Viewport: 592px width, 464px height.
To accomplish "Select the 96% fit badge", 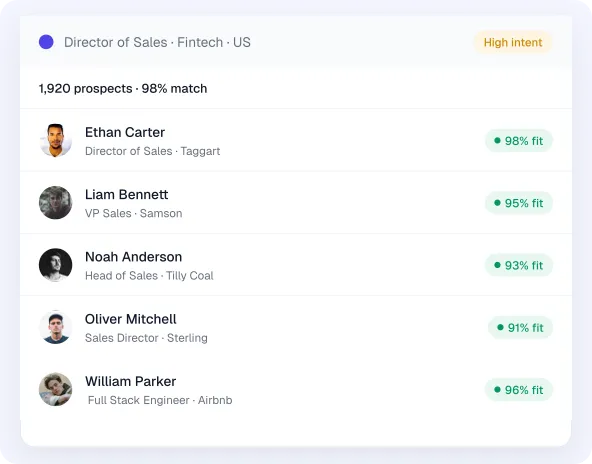I will click(519, 390).
